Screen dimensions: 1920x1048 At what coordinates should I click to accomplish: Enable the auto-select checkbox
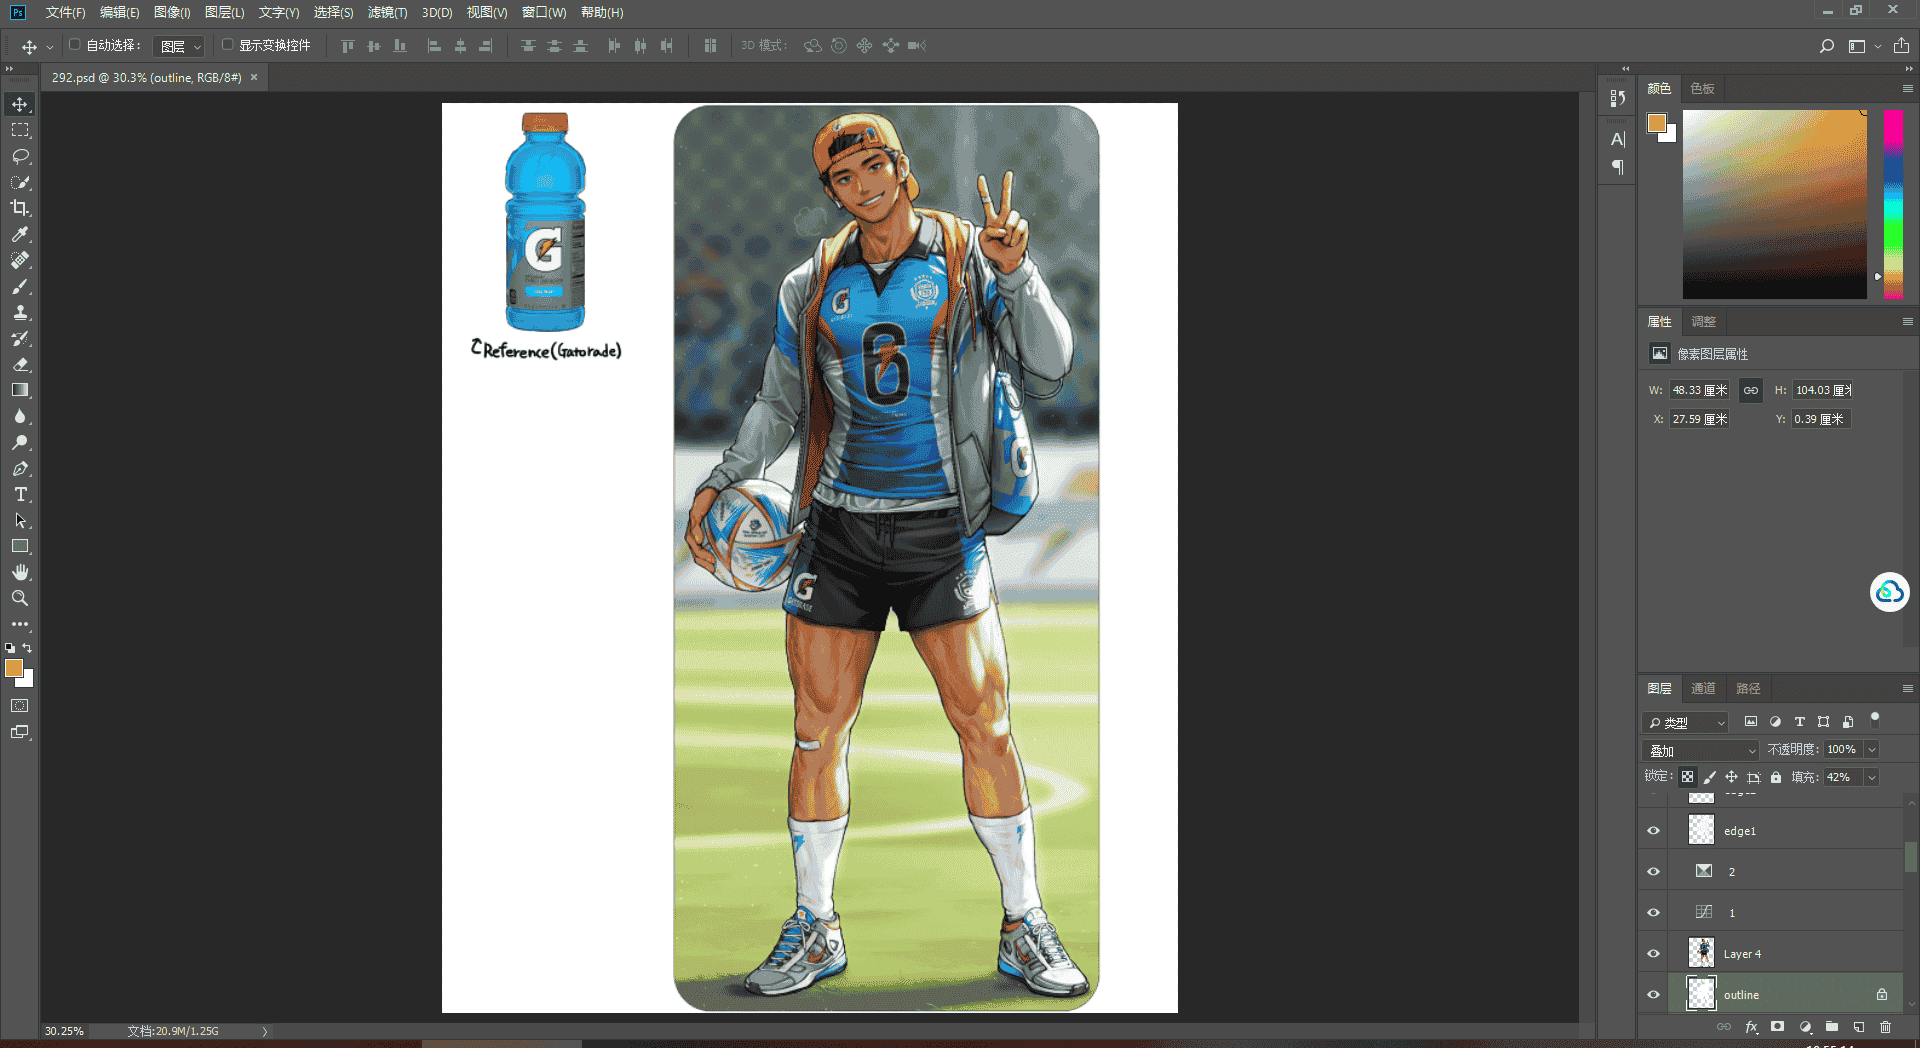coord(74,45)
